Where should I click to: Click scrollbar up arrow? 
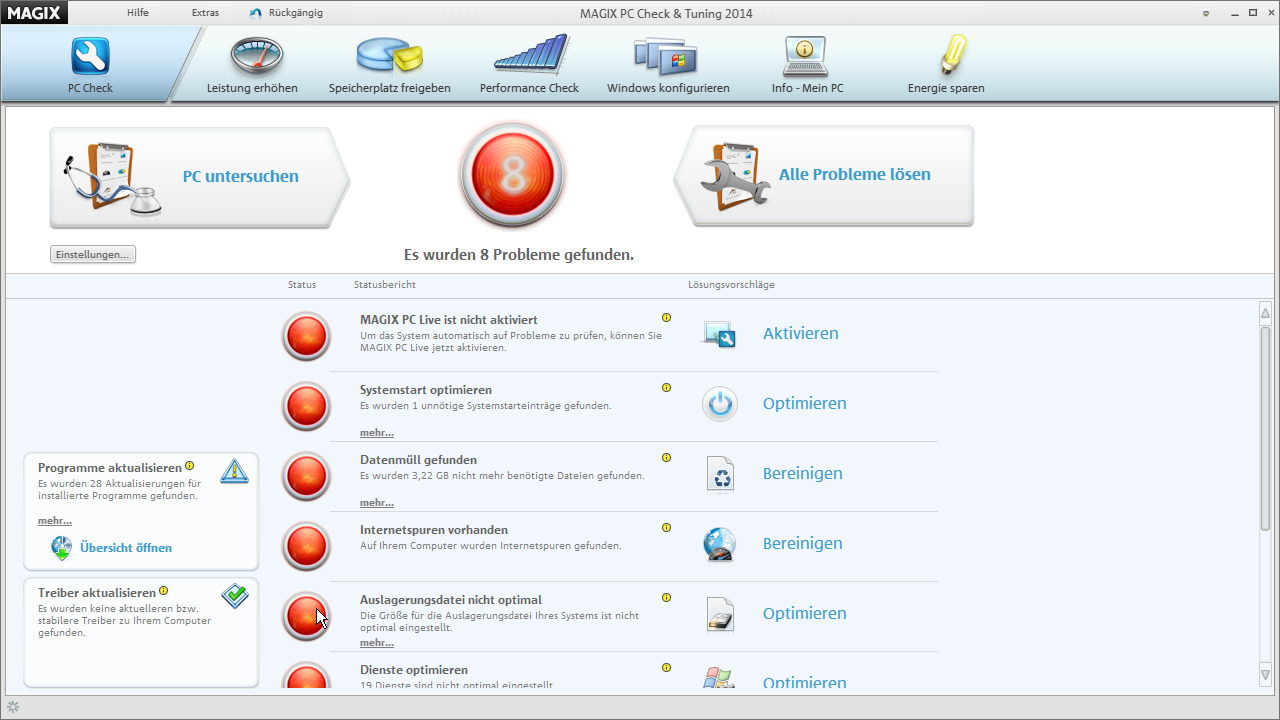(1265, 313)
